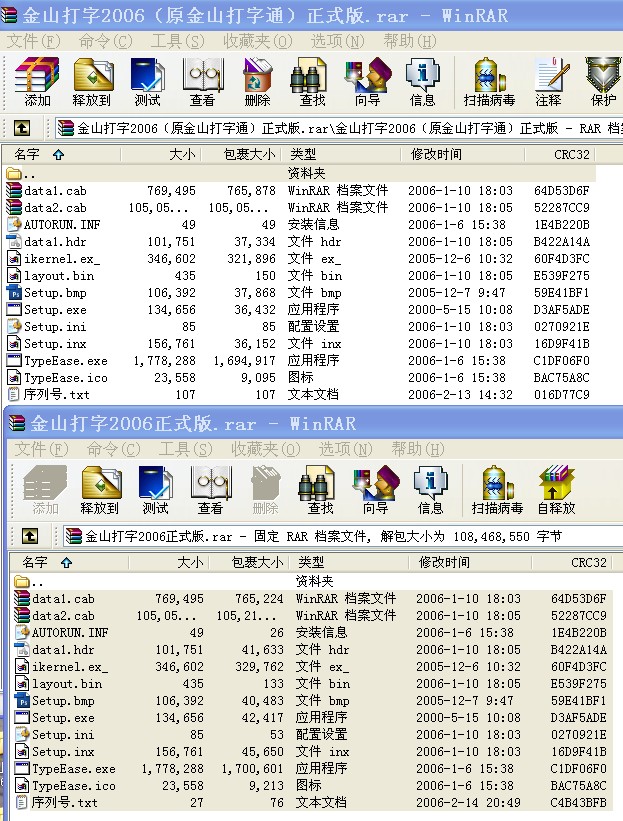Click the 测试 icon in the lower window

155,490
